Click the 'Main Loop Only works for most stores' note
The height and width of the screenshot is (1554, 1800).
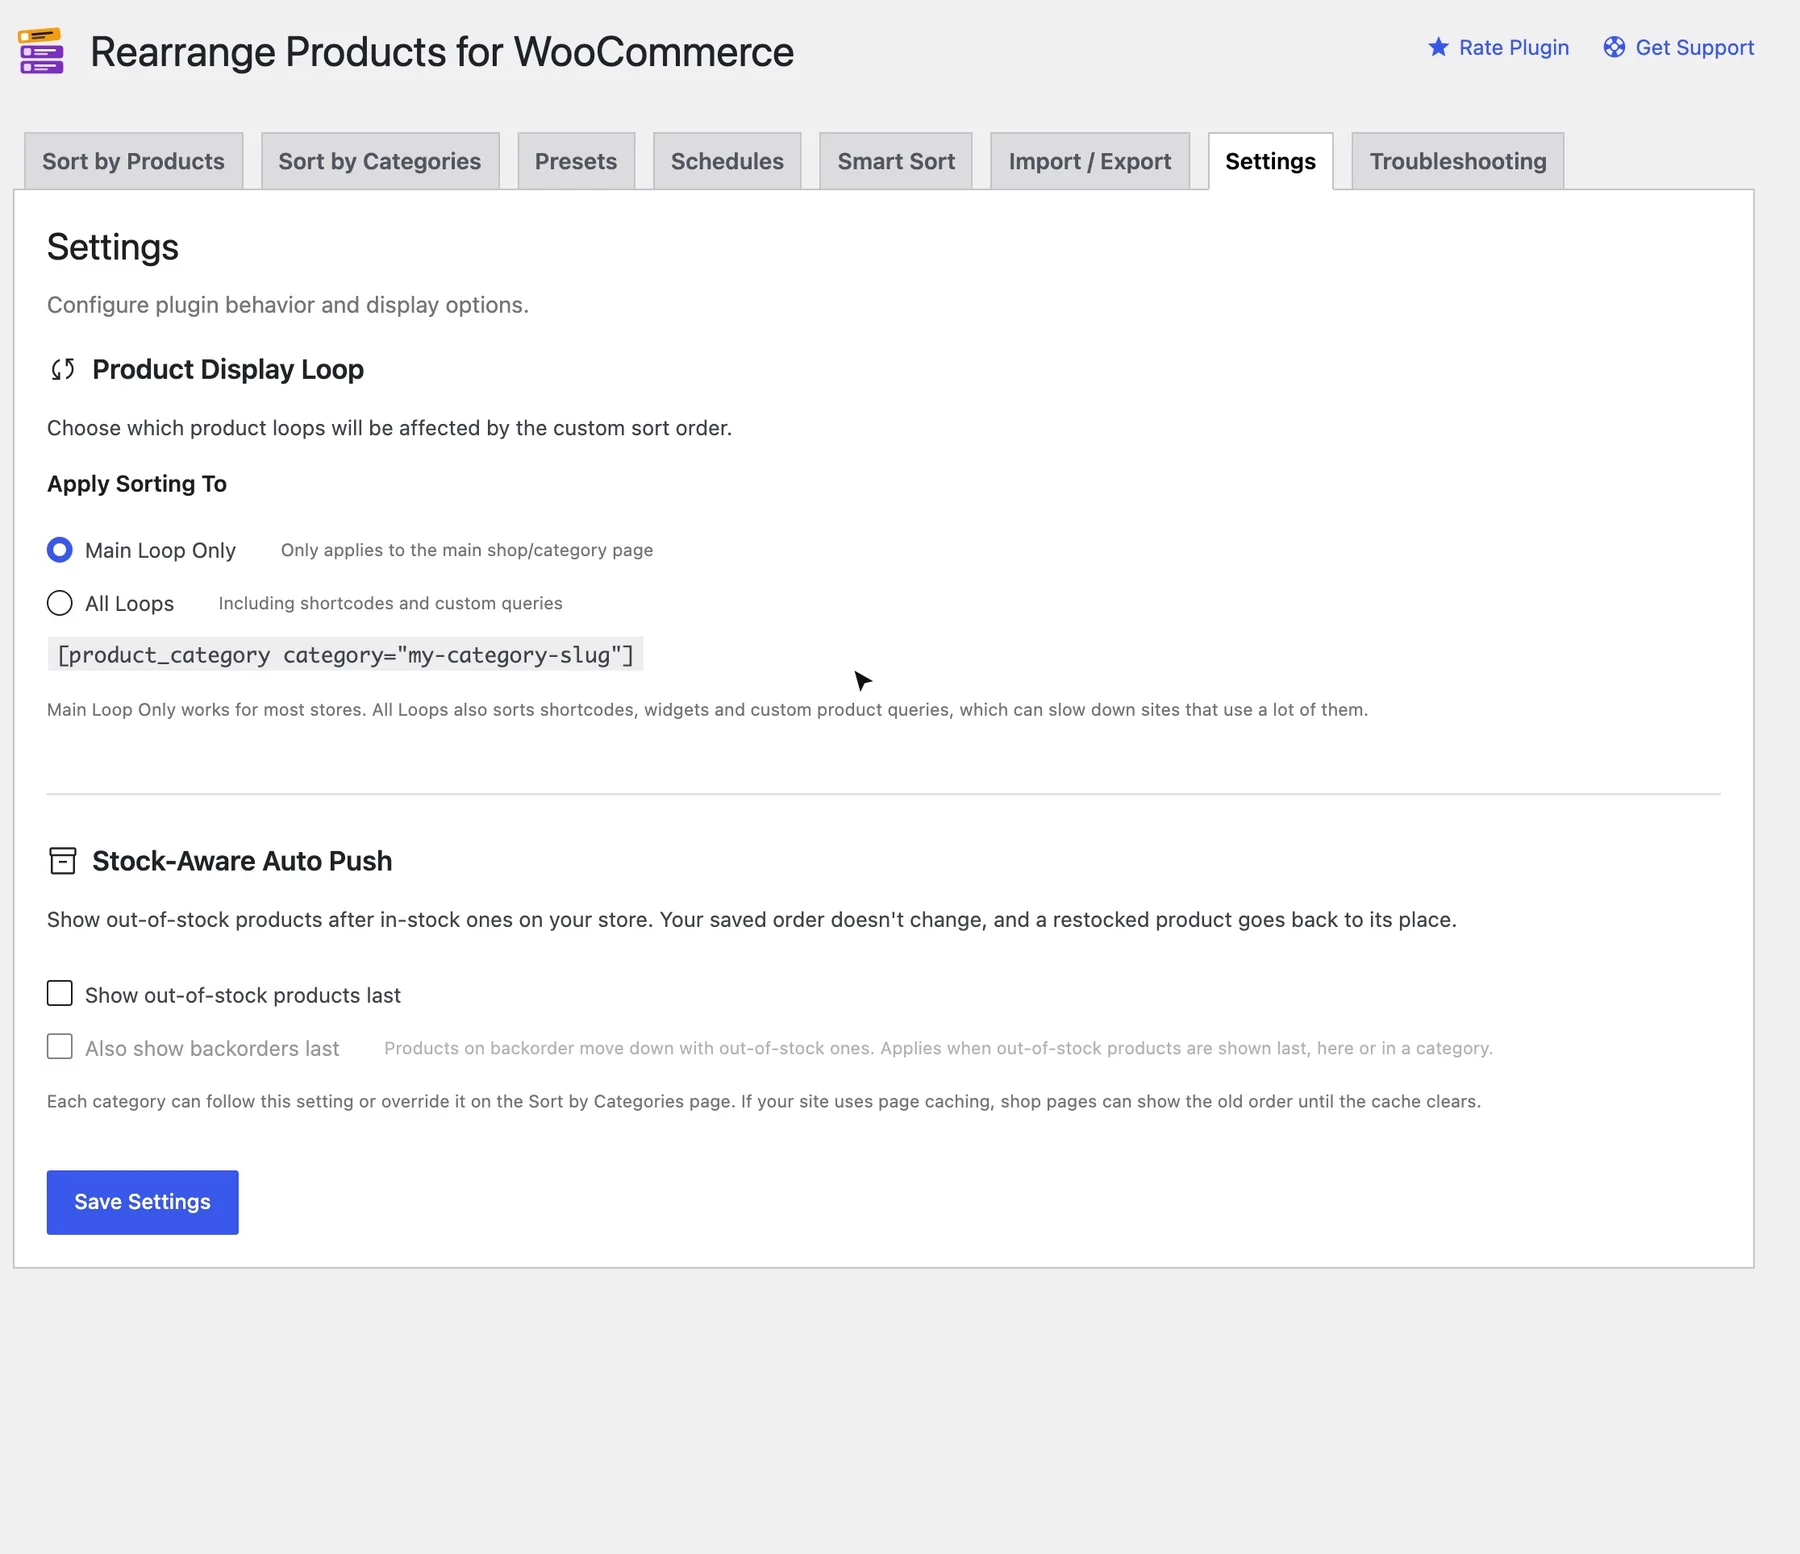pos(707,710)
